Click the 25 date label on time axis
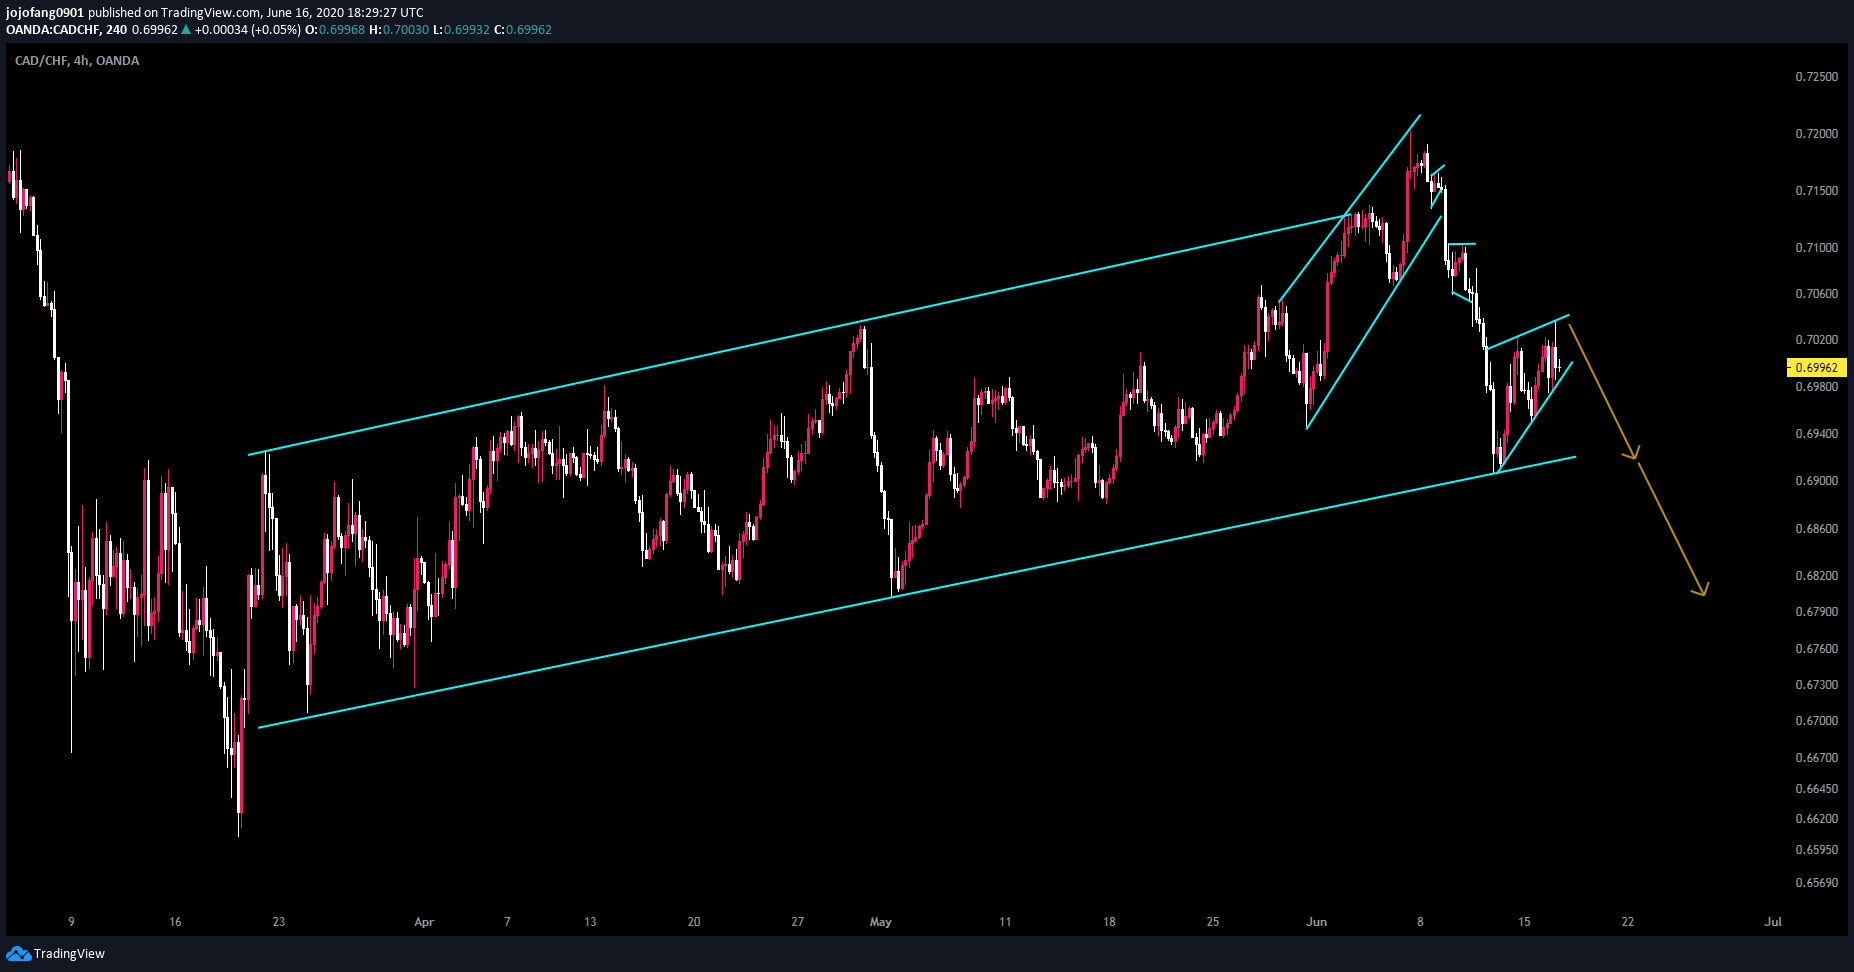The width and height of the screenshot is (1854, 972). (1213, 922)
